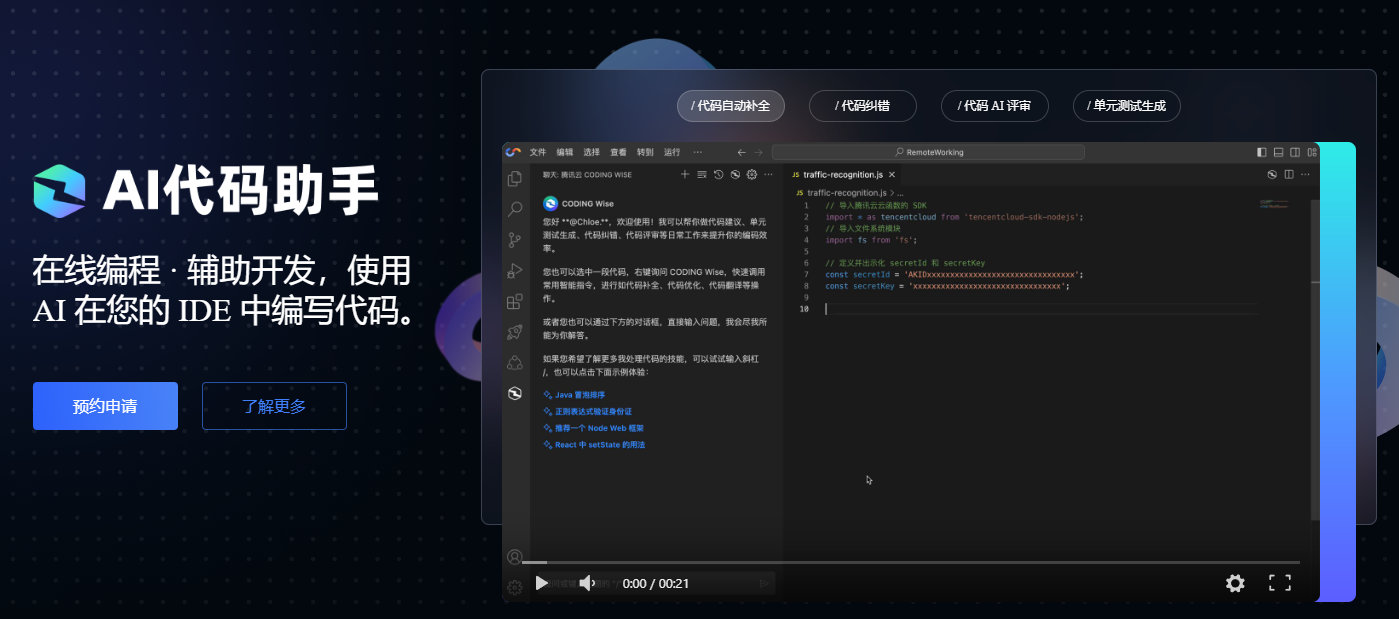Click the plus new chat icon
The width and height of the screenshot is (1399, 619).
click(685, 174)
